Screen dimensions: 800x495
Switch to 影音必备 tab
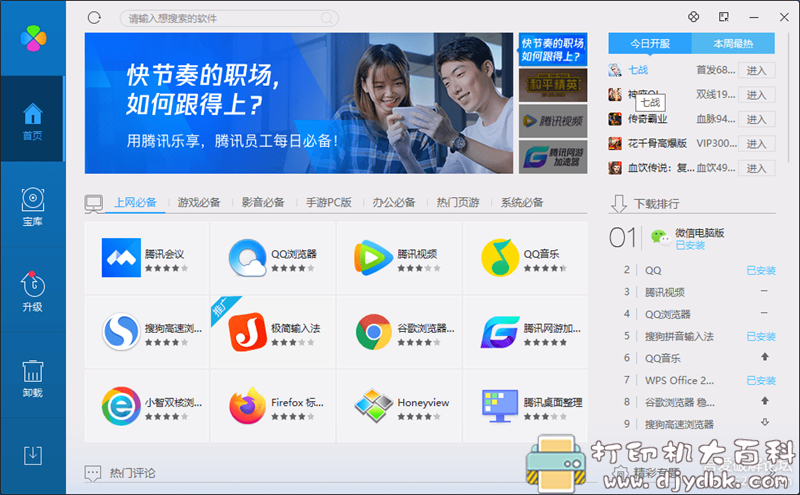coord(263,203)
